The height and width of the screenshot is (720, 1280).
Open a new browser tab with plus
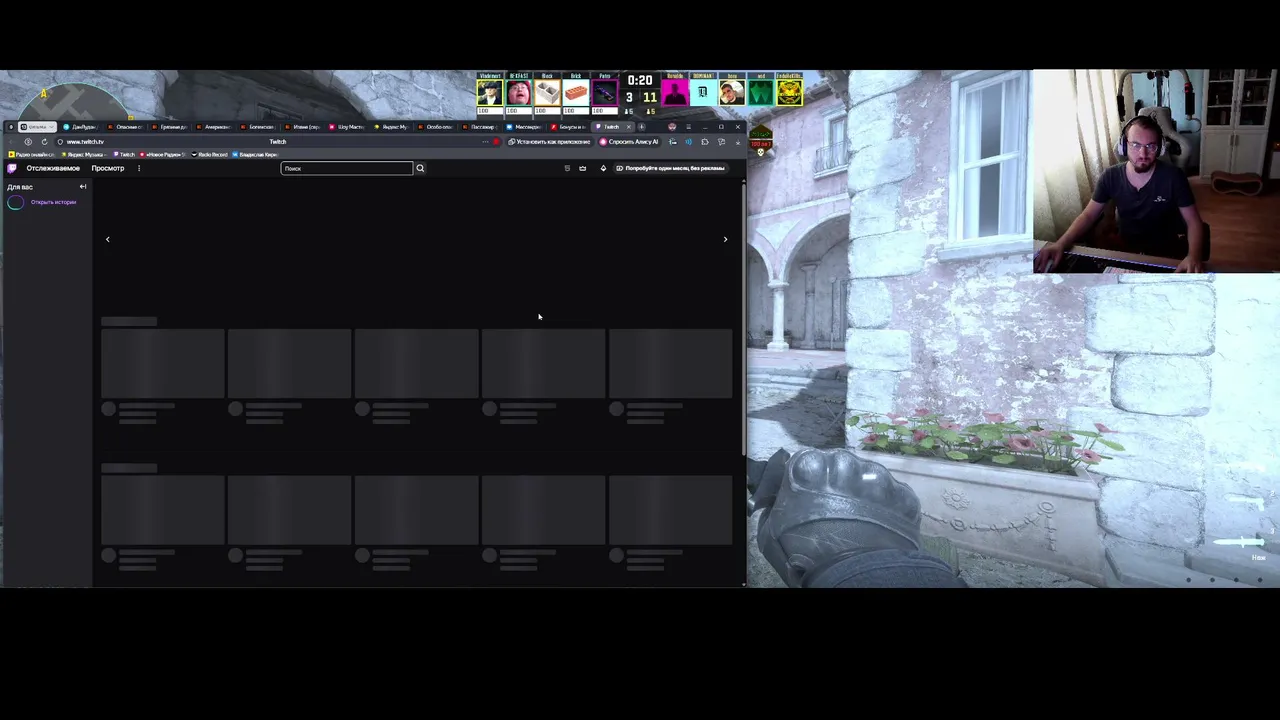click(x=642, y=127)
